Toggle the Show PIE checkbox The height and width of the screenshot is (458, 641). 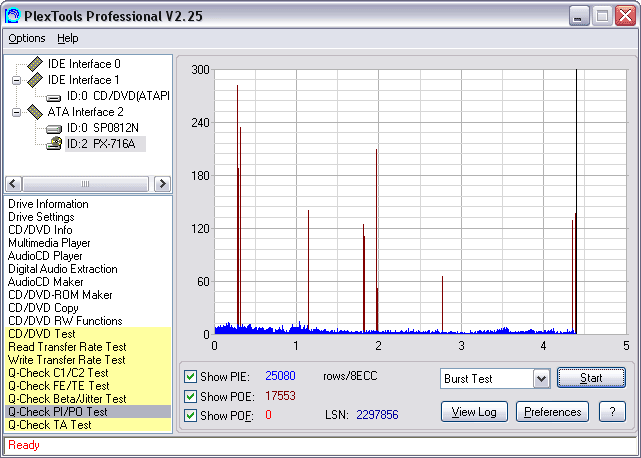point(190,376)
